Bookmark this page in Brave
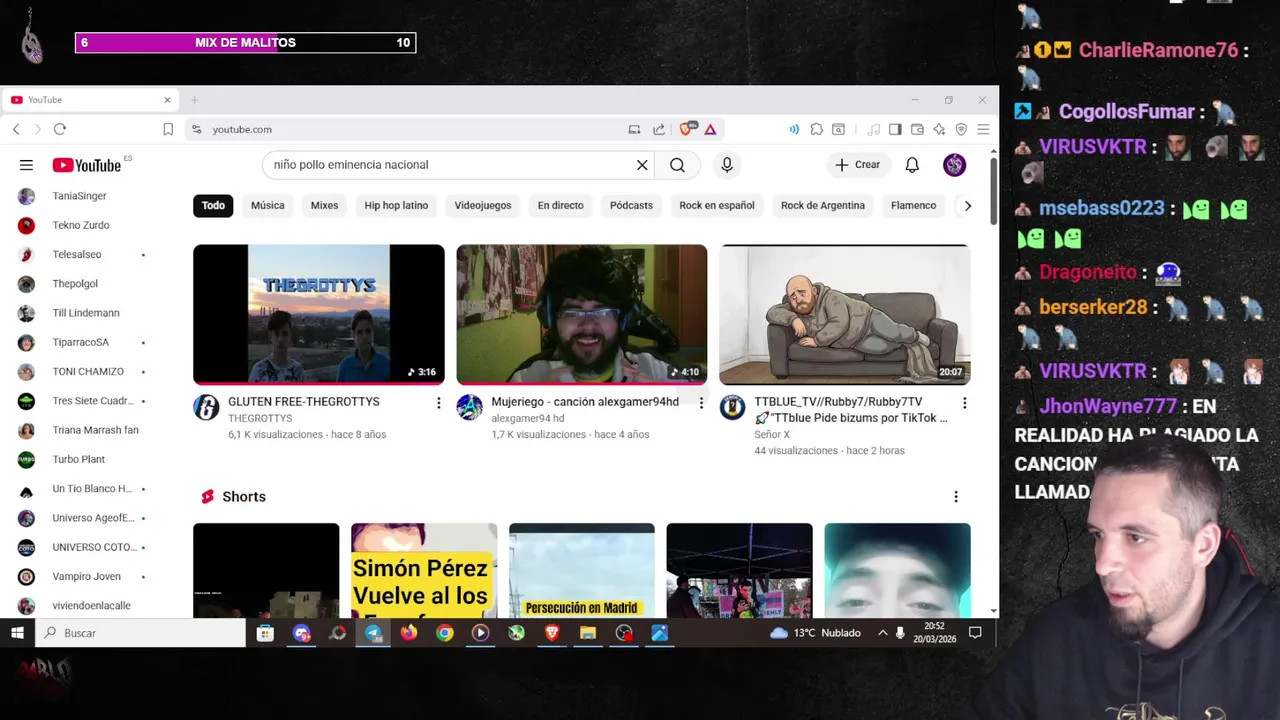The height and width of the screenshot is (720, 1280). click(168, 129)
